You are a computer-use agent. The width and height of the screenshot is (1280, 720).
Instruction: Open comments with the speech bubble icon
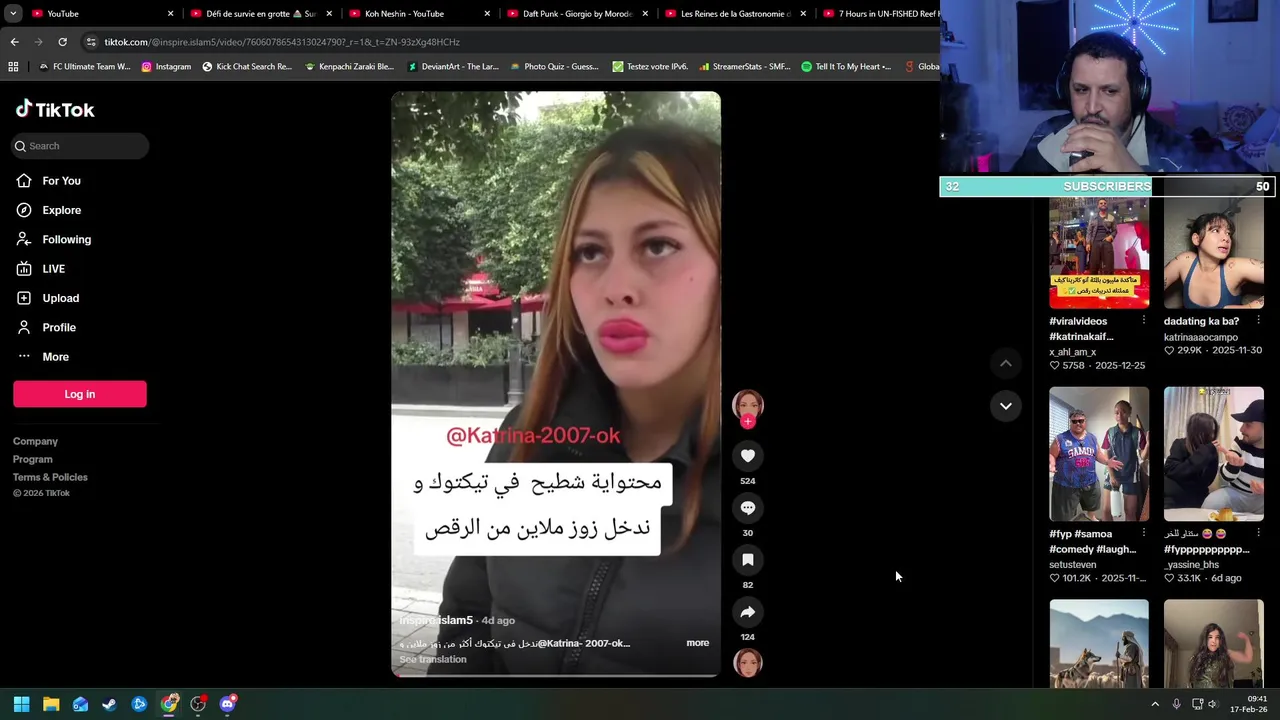click(x=747, y=508)
